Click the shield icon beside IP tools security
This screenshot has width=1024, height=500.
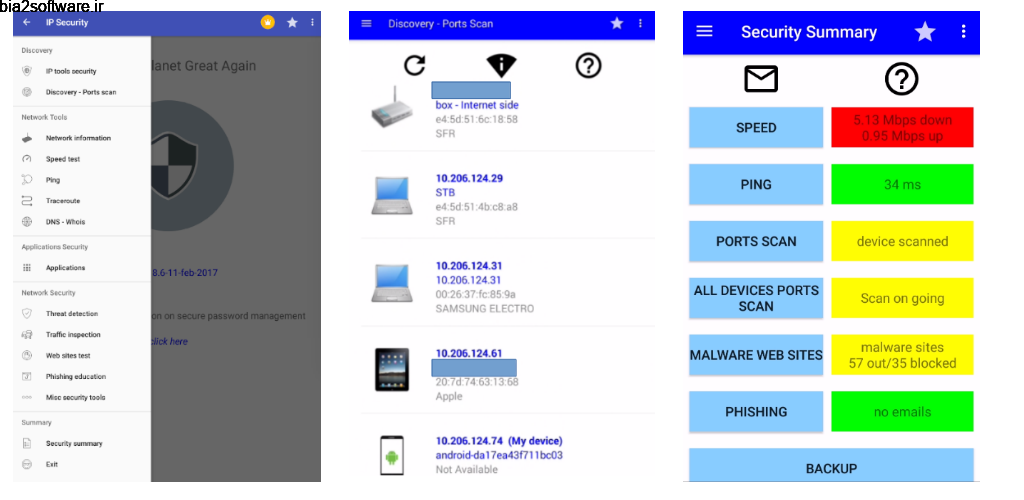[27, 71]
